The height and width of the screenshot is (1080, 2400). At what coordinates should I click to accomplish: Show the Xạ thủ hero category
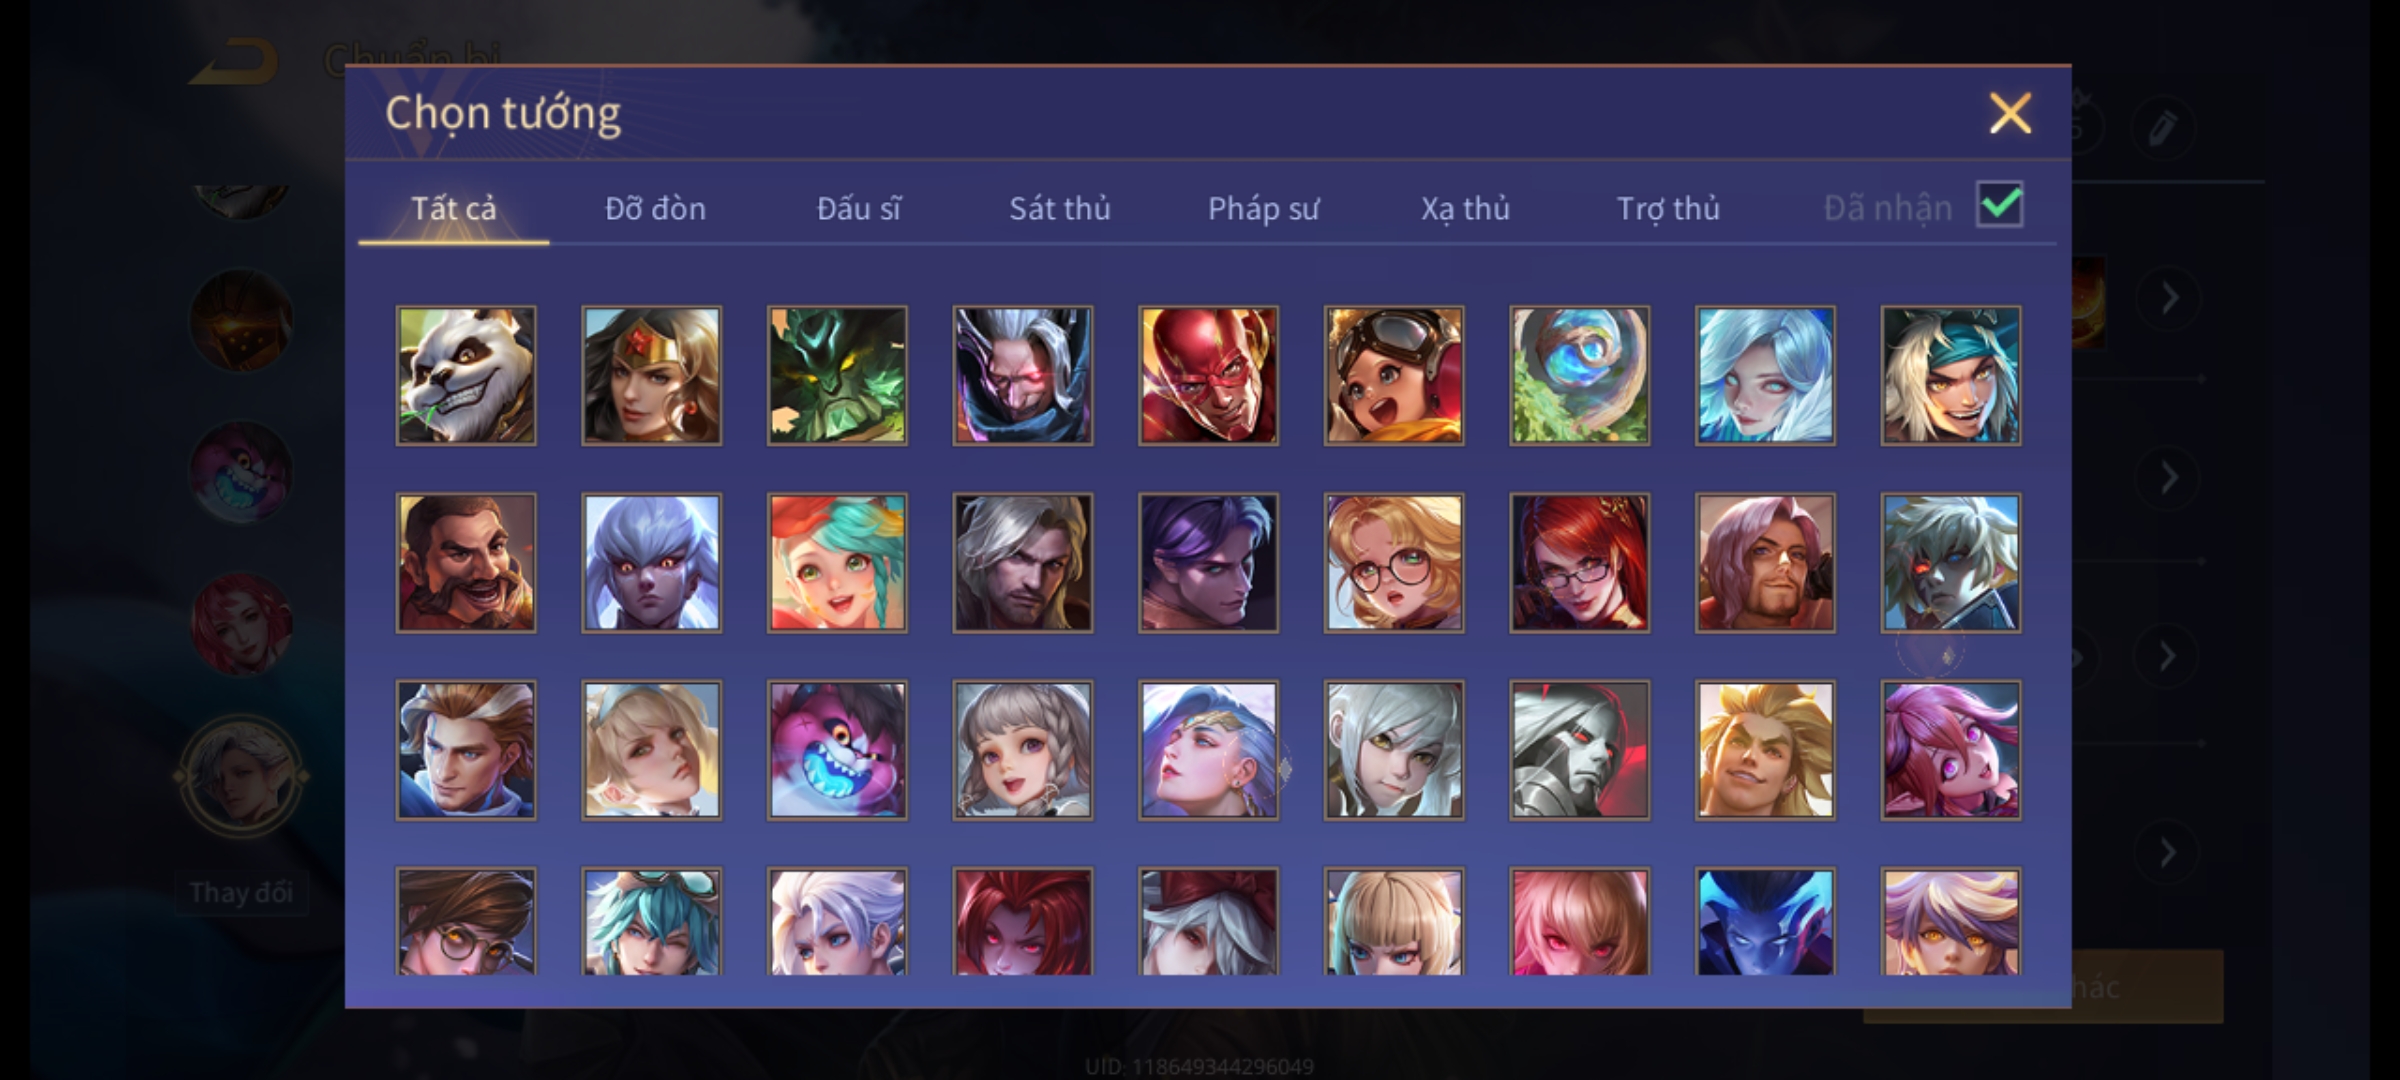pyautogui.click(x=1466, y=208)
